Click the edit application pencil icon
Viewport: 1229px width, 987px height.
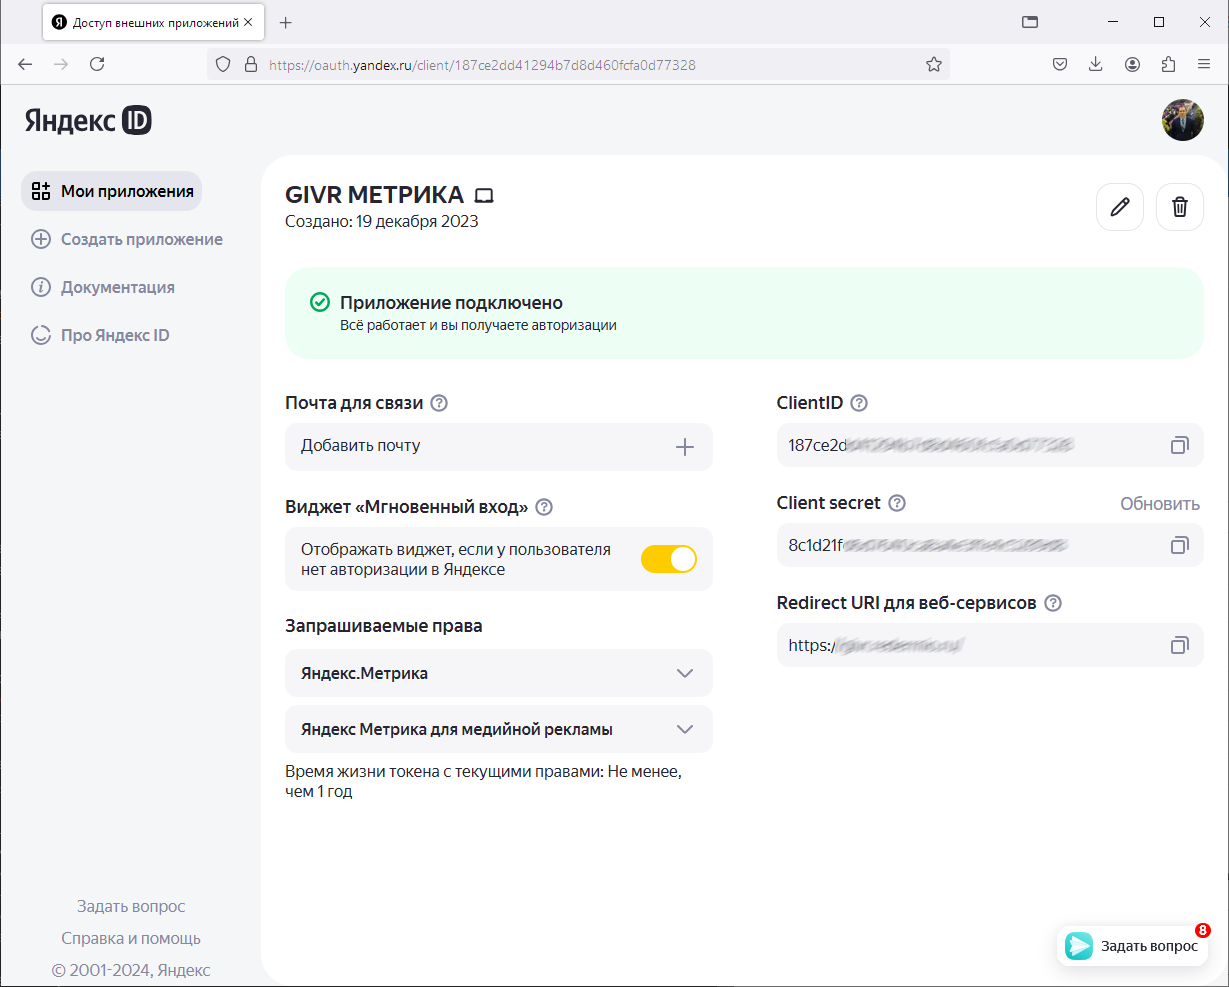pyautogui.click(x=1120, y=207)
